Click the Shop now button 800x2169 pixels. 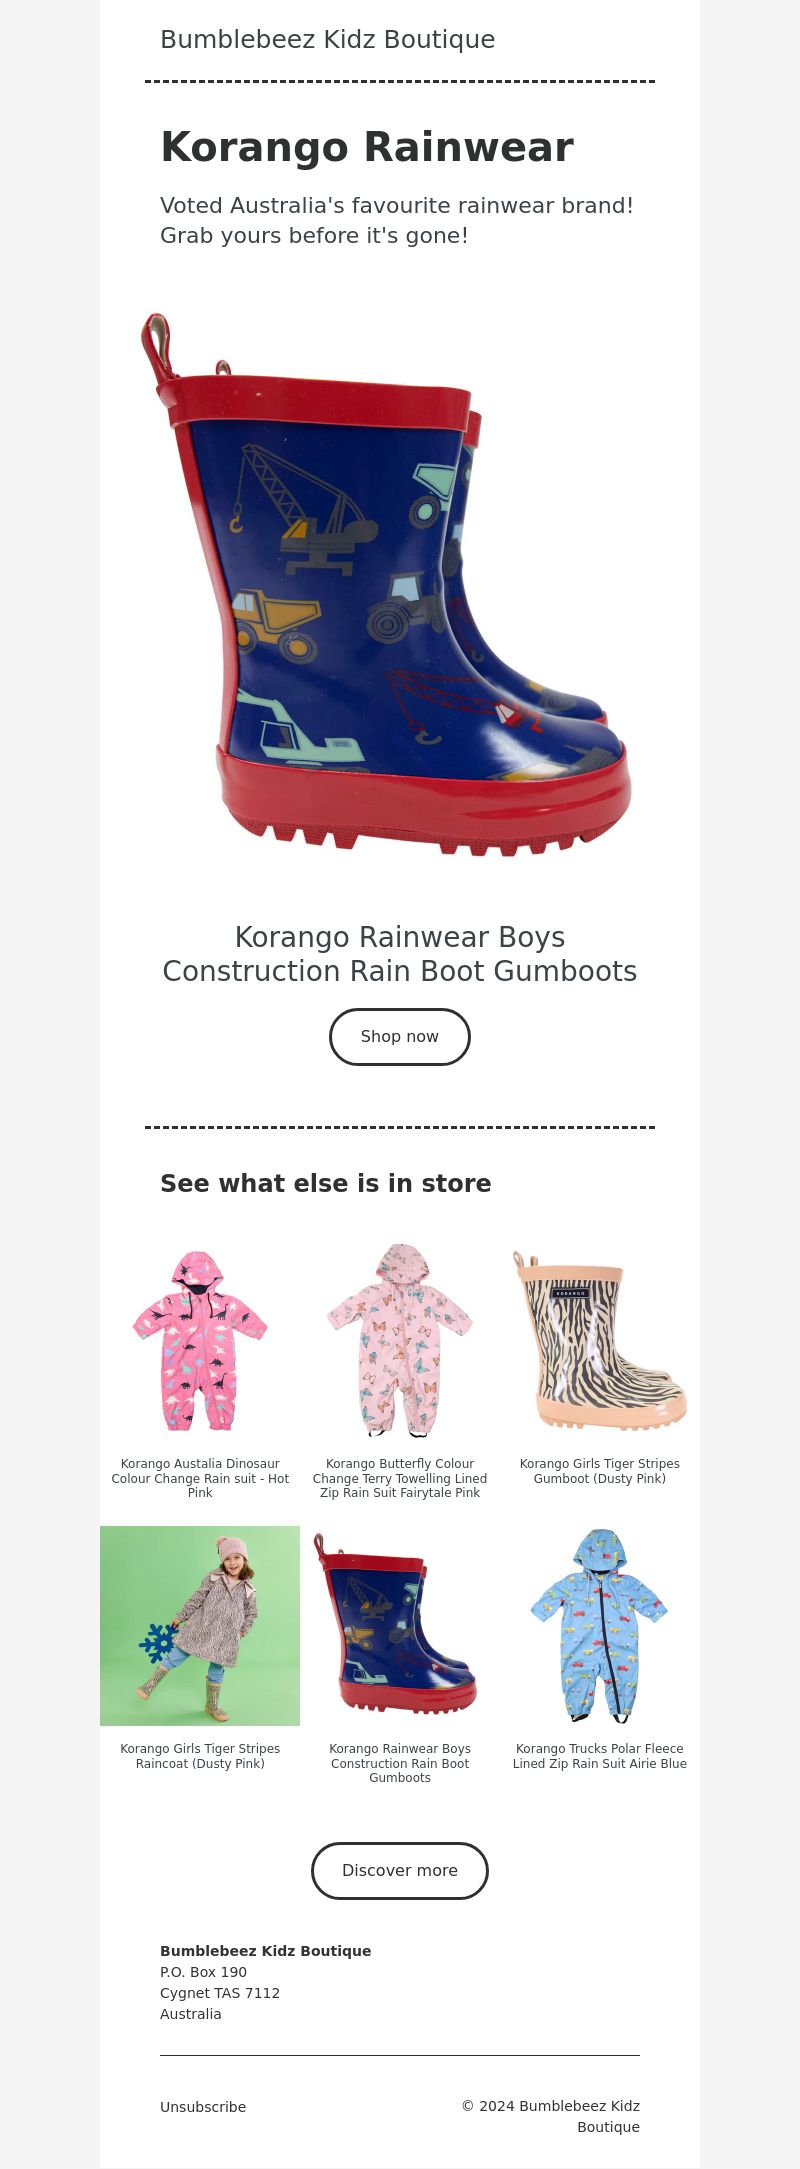[x=400, y=1037]
